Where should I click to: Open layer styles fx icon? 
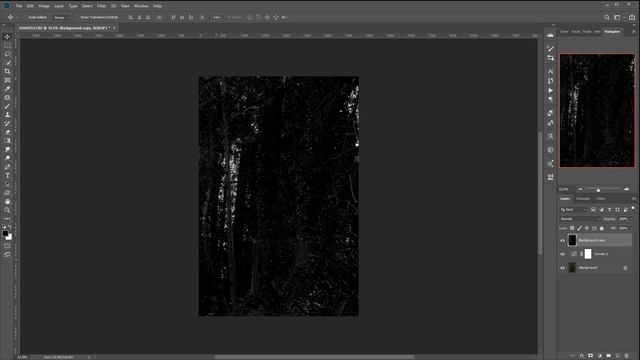click(582, 356)
